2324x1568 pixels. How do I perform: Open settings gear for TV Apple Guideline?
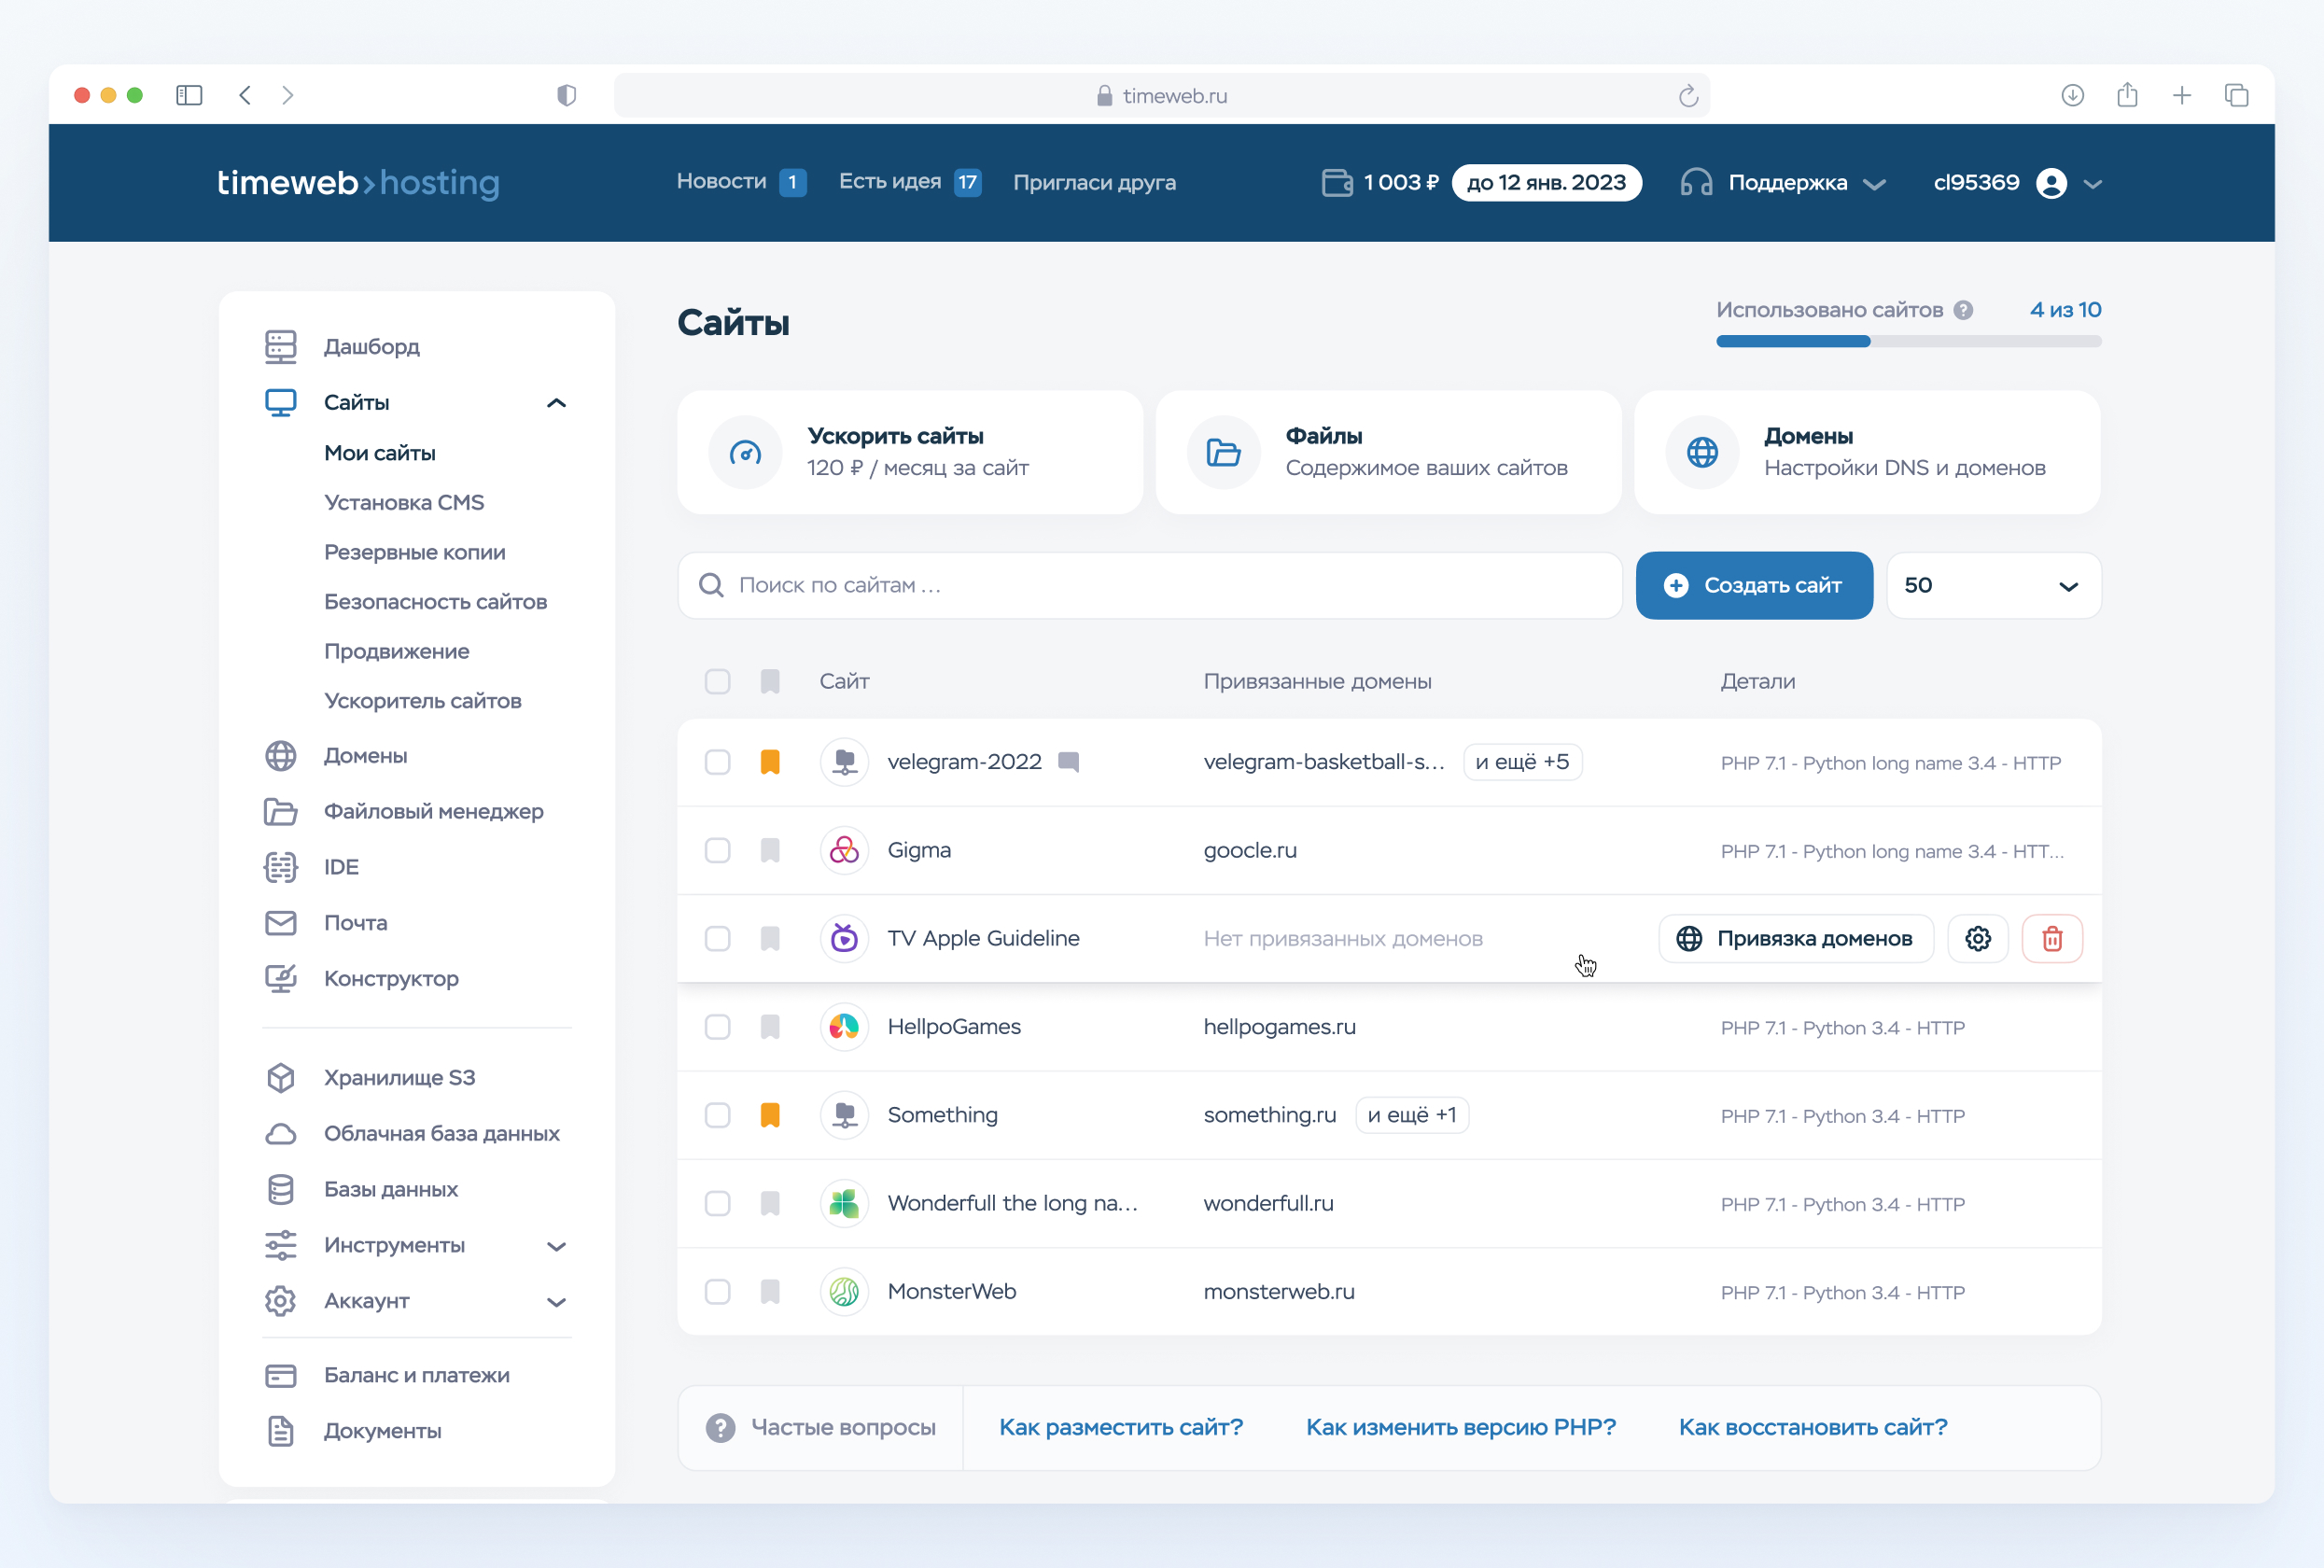coord(1977,938)
